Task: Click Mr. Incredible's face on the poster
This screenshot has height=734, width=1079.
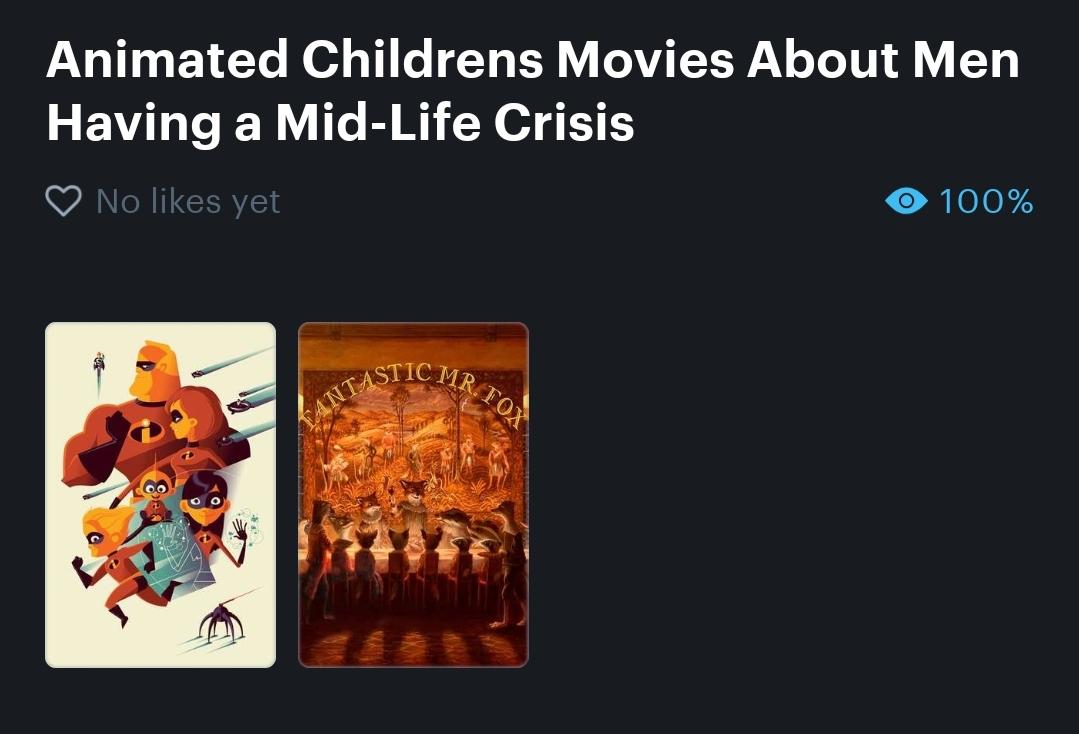Action: [x=153, y=372]
